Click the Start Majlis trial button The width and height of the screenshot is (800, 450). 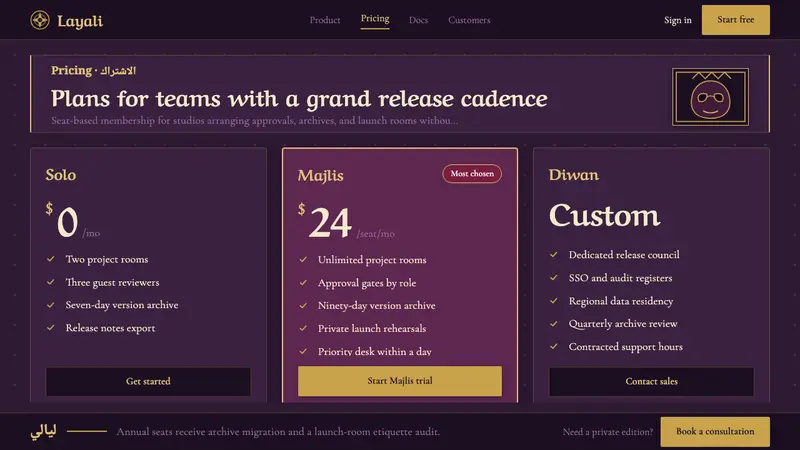(x=400, y=381)
